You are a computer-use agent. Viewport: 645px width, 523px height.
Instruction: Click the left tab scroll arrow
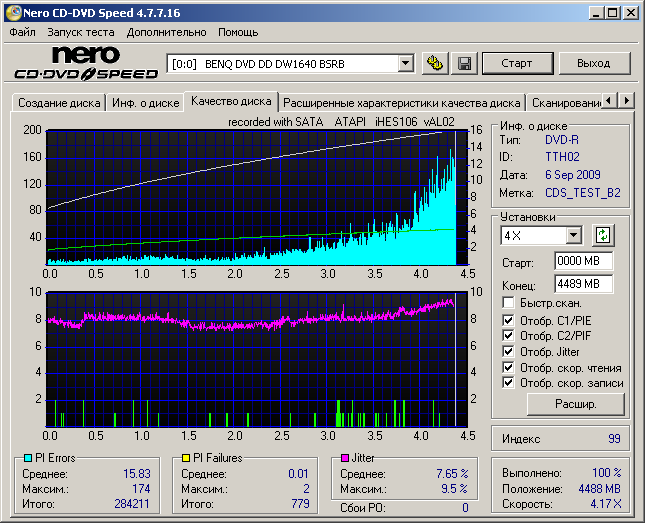(610, 100)
